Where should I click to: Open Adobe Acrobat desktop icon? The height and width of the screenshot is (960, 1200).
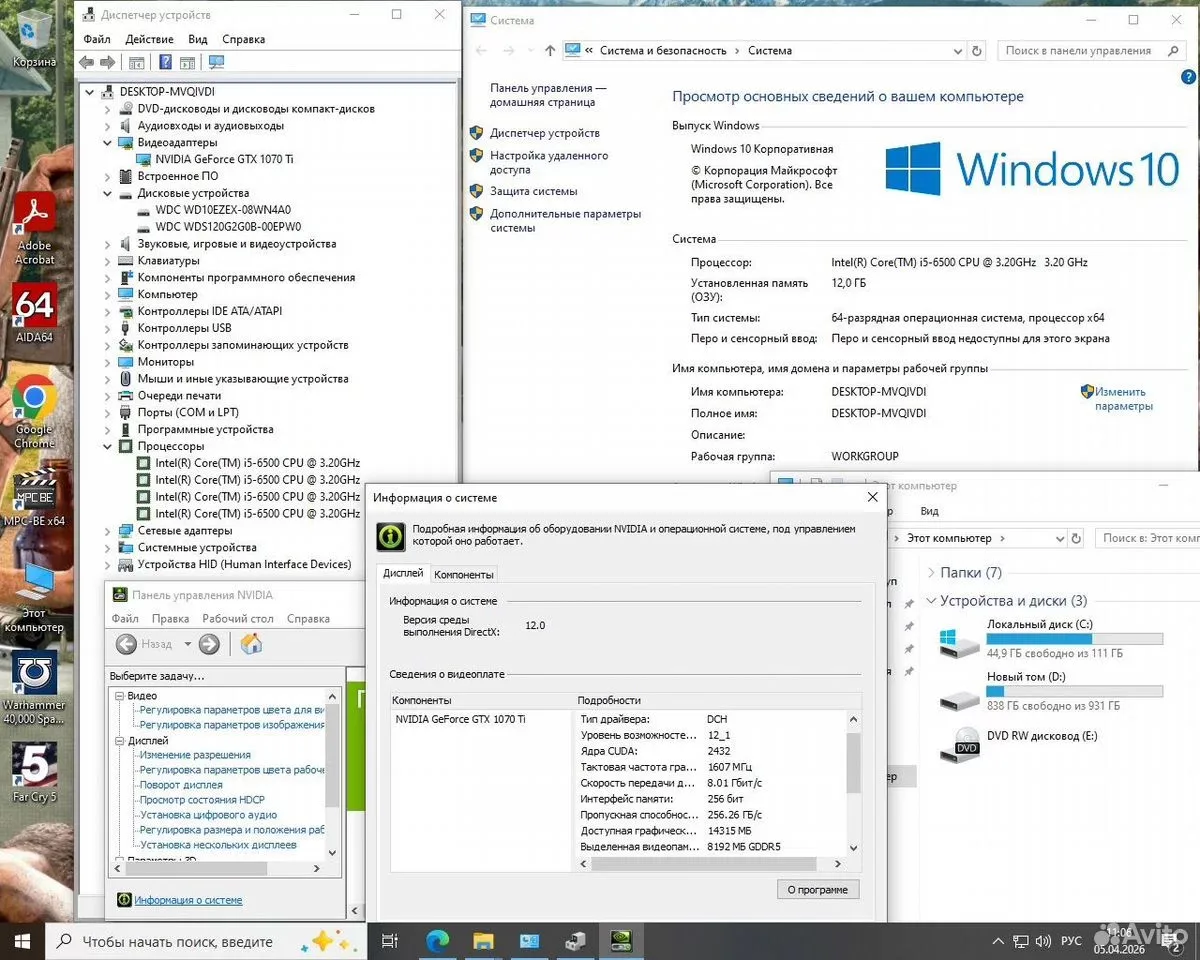[x=34, y=227]
